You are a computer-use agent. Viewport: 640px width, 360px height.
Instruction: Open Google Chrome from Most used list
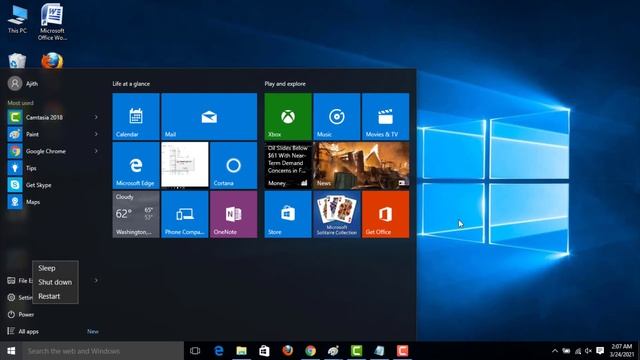[x=53, y=151]
